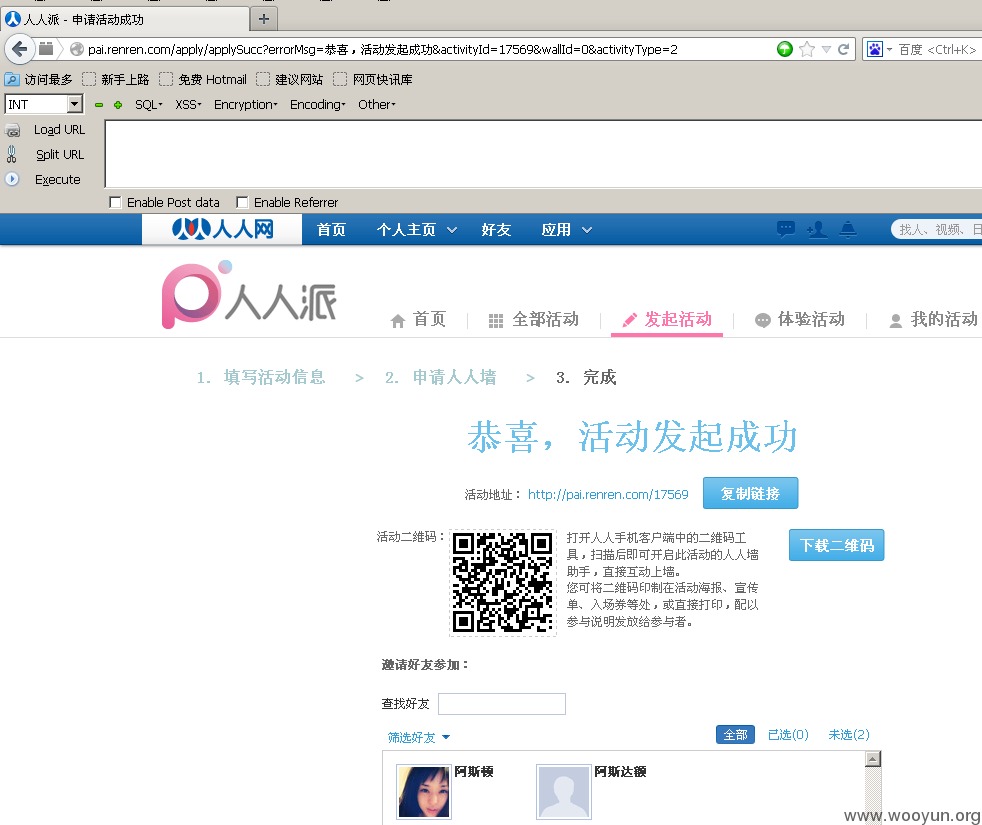Viewport: 982px width, 825px height.
Task: Show 未选(2) unselected friends
Action: [x=849, y=735]
